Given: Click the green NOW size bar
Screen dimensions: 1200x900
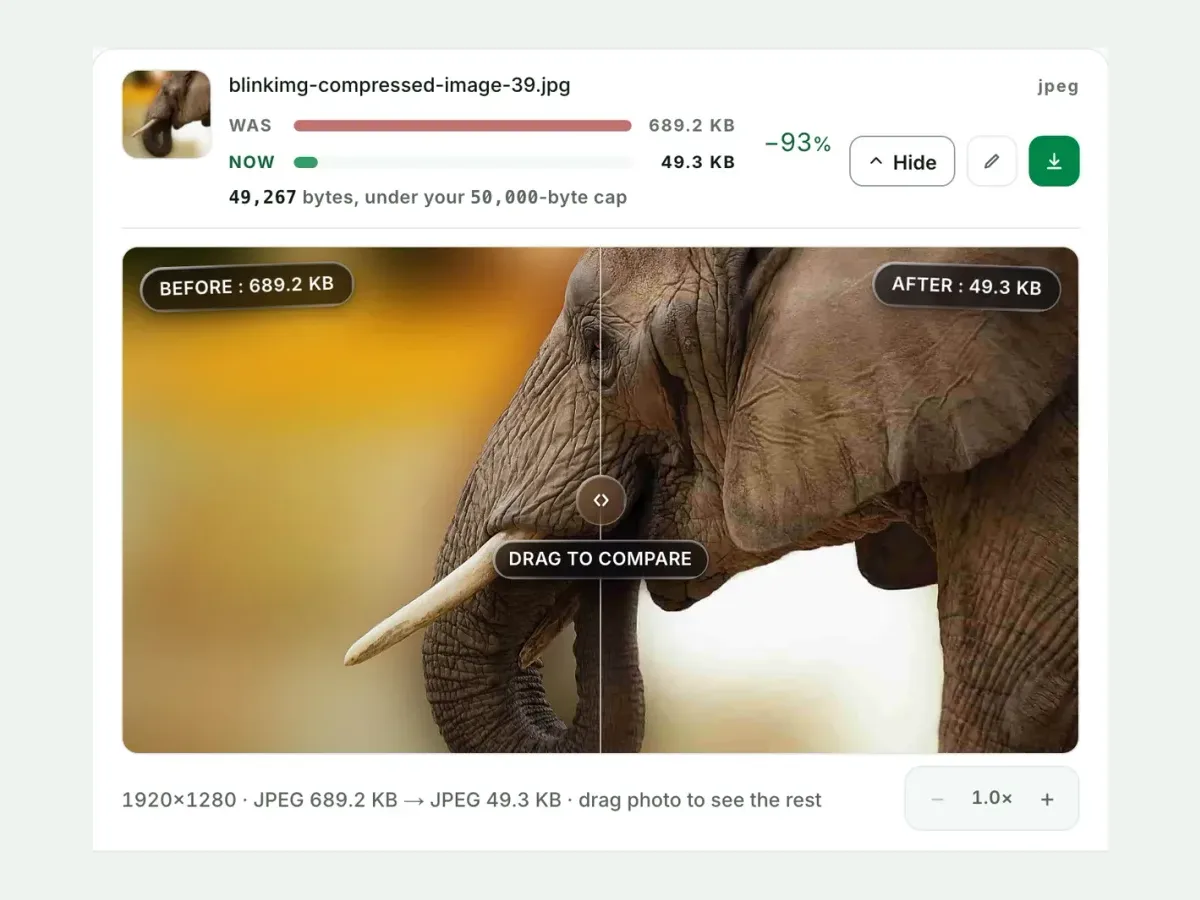Looking at the screenshot, I should click(306, 162).
